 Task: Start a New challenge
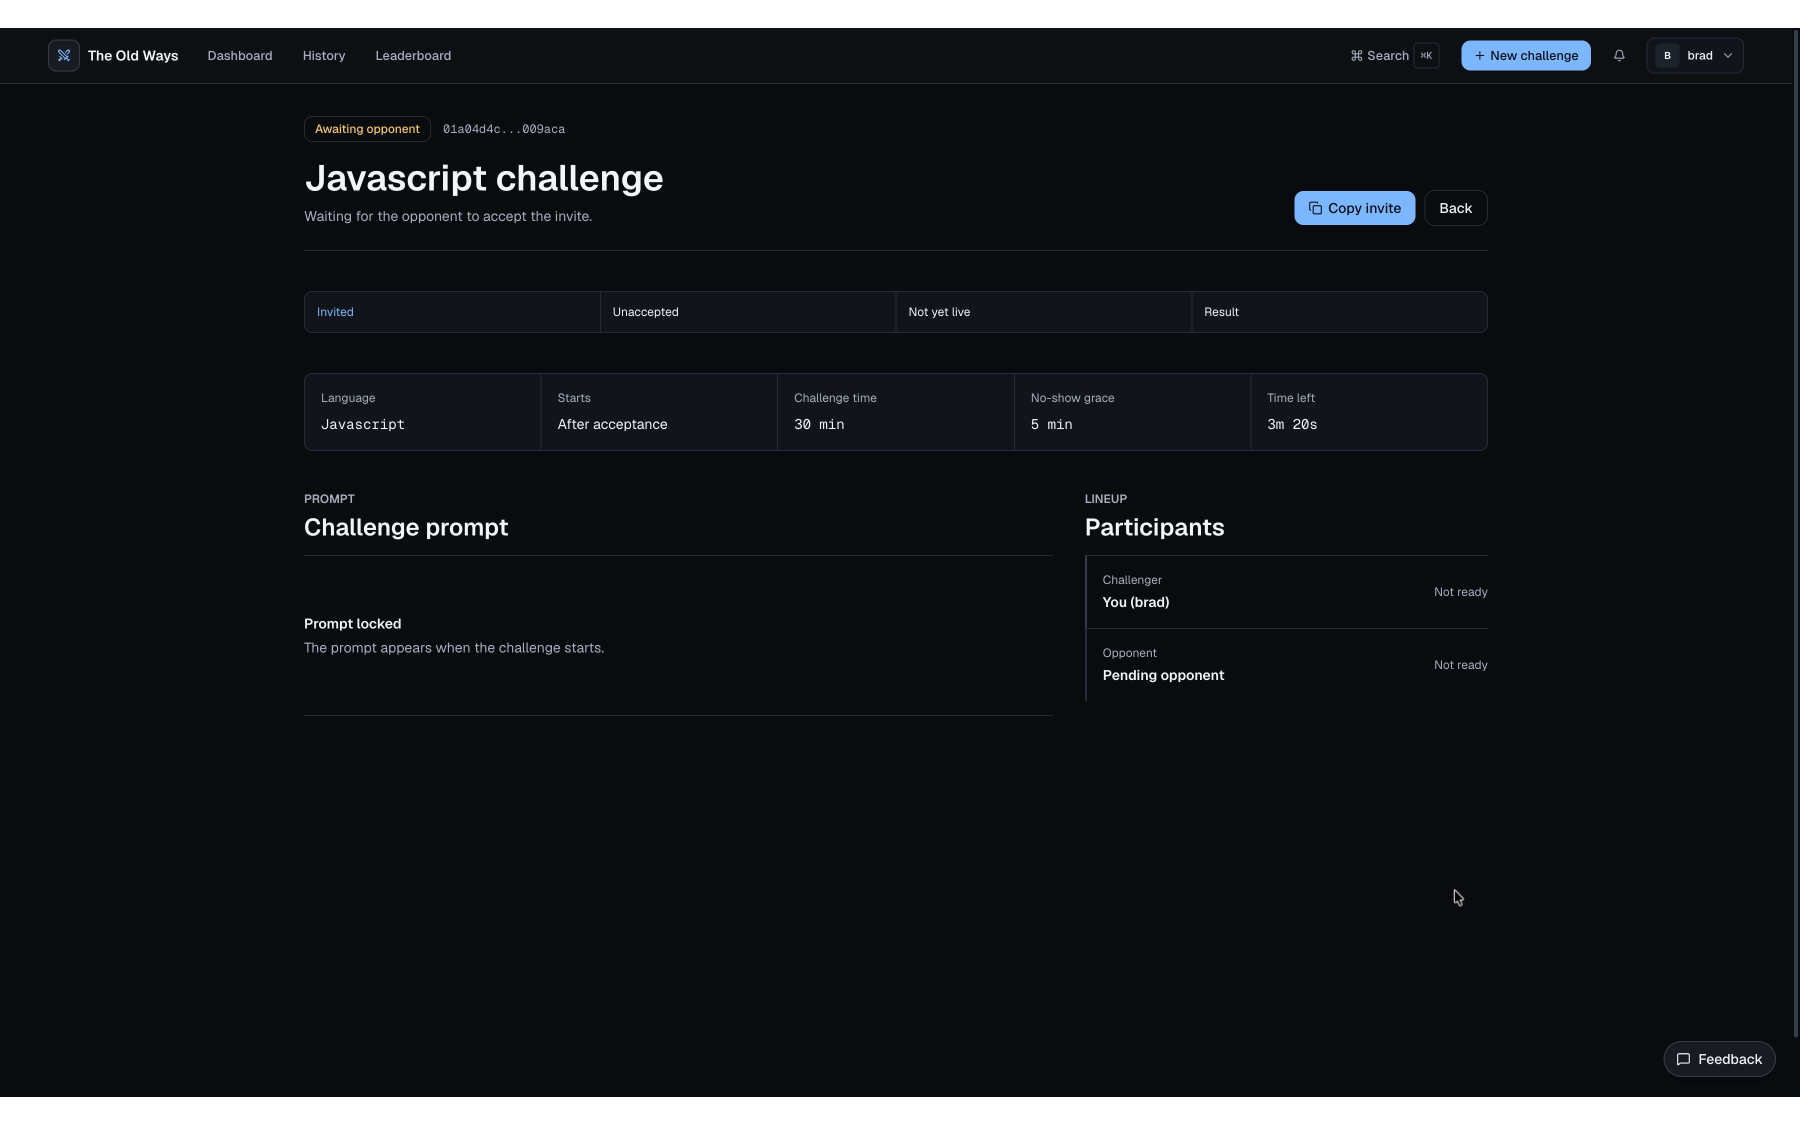[x=1526, y=56]
